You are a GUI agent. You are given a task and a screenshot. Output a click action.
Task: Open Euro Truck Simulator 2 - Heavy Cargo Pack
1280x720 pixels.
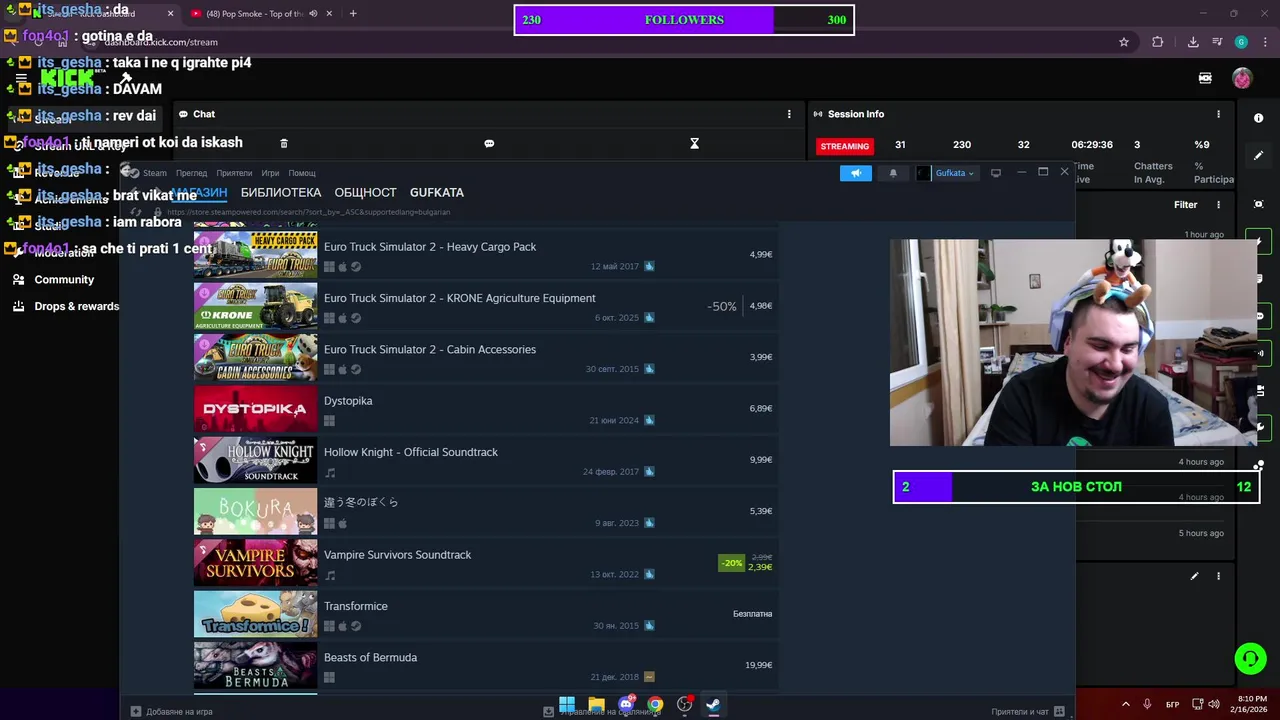[485, 255]
